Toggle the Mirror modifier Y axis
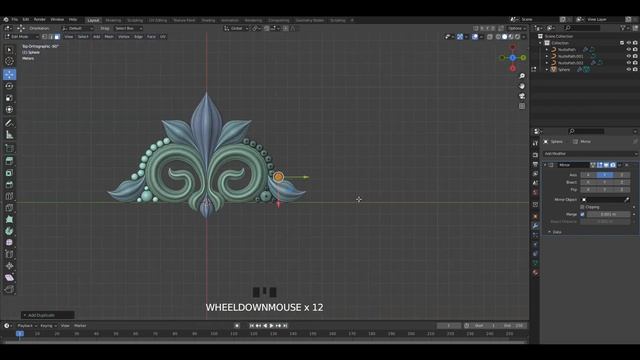Viewport: 640px width, 360px height. pyautogui.click(x=605, y=175)
